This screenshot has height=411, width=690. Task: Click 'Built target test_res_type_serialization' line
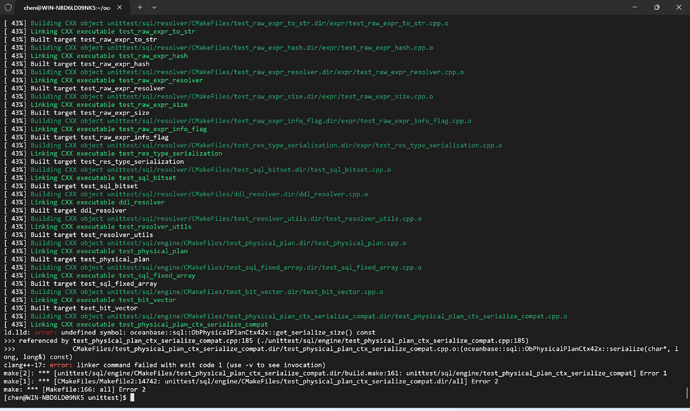(x=94, y=162)
